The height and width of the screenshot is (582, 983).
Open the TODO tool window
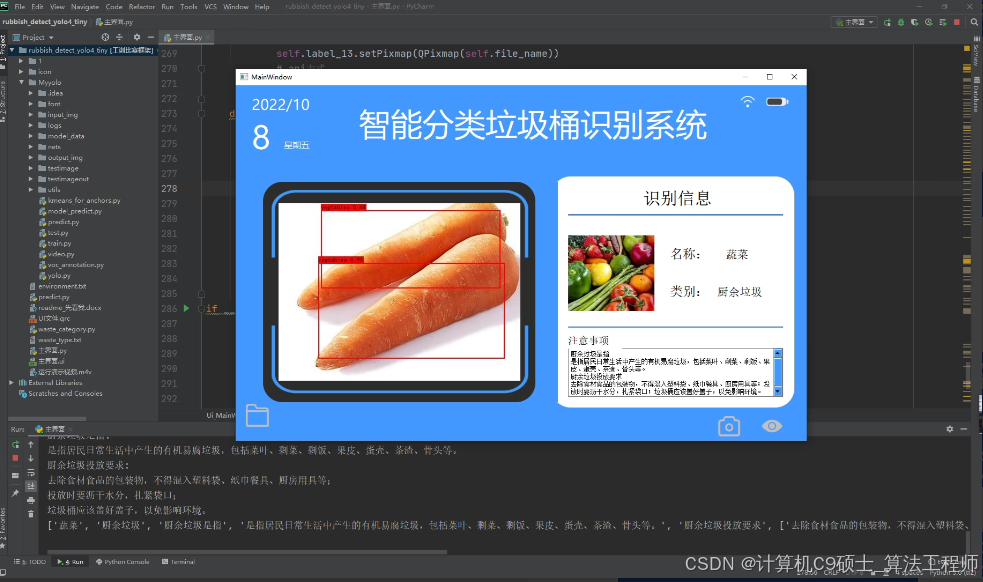pyautogui.click(x=30, y=562)
